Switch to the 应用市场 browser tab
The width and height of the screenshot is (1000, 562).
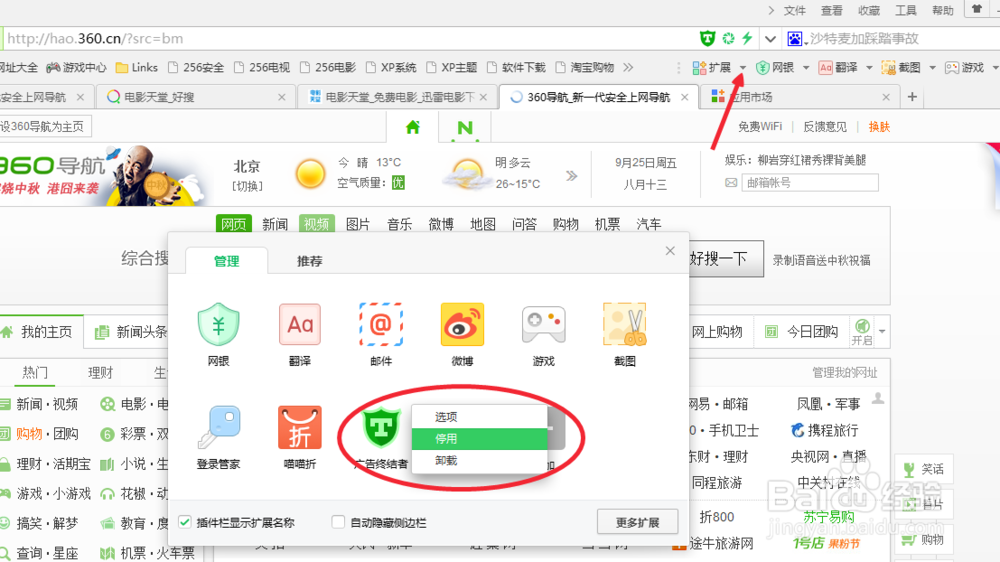tap(800, 97)
